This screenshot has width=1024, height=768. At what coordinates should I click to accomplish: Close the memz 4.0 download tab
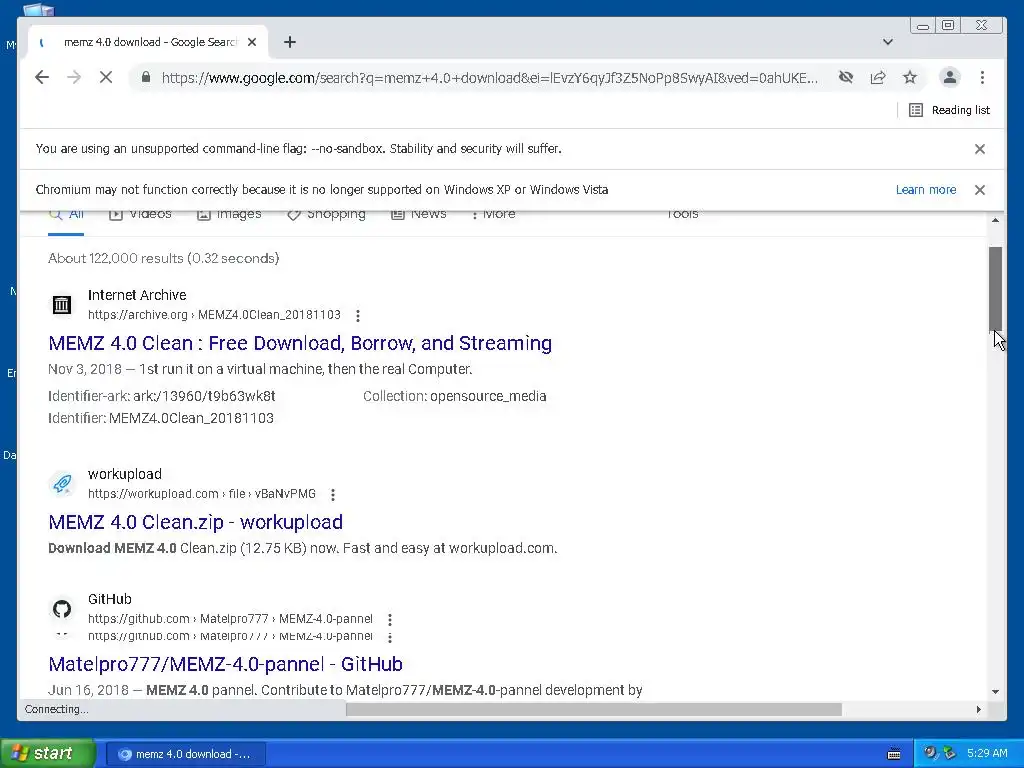tap(252, 42)
